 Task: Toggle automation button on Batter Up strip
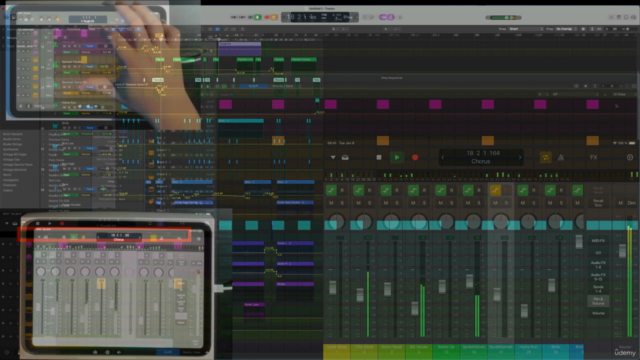click(x=440, y=190)
